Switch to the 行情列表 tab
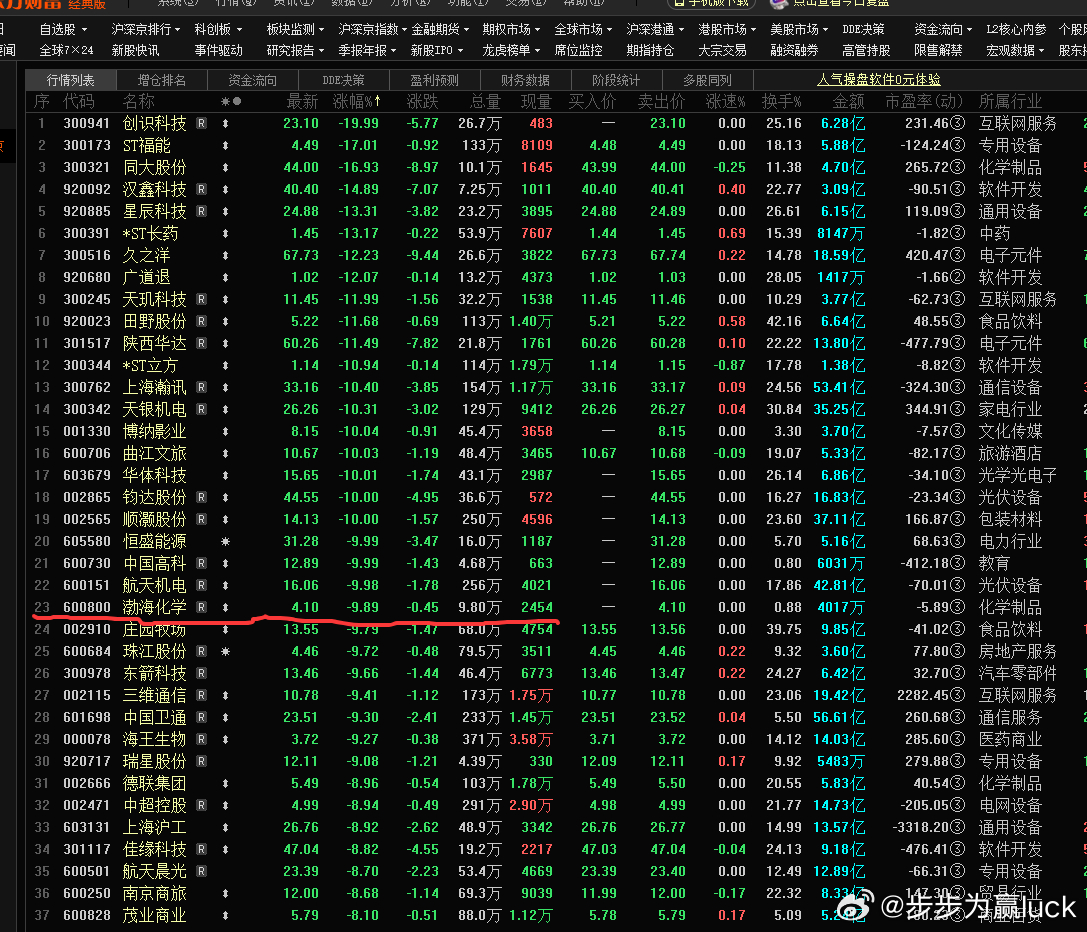Image resolution: width=1087 pixels, height=932 pixels. pyautogui.click(x=71, y=80)
